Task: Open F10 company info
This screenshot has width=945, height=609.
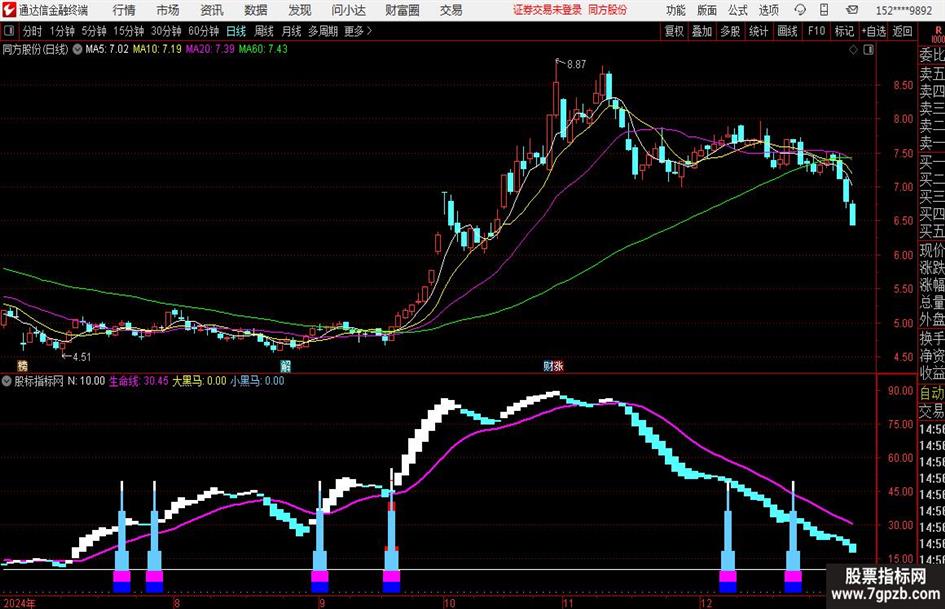Action: click(x=817, y=31)
